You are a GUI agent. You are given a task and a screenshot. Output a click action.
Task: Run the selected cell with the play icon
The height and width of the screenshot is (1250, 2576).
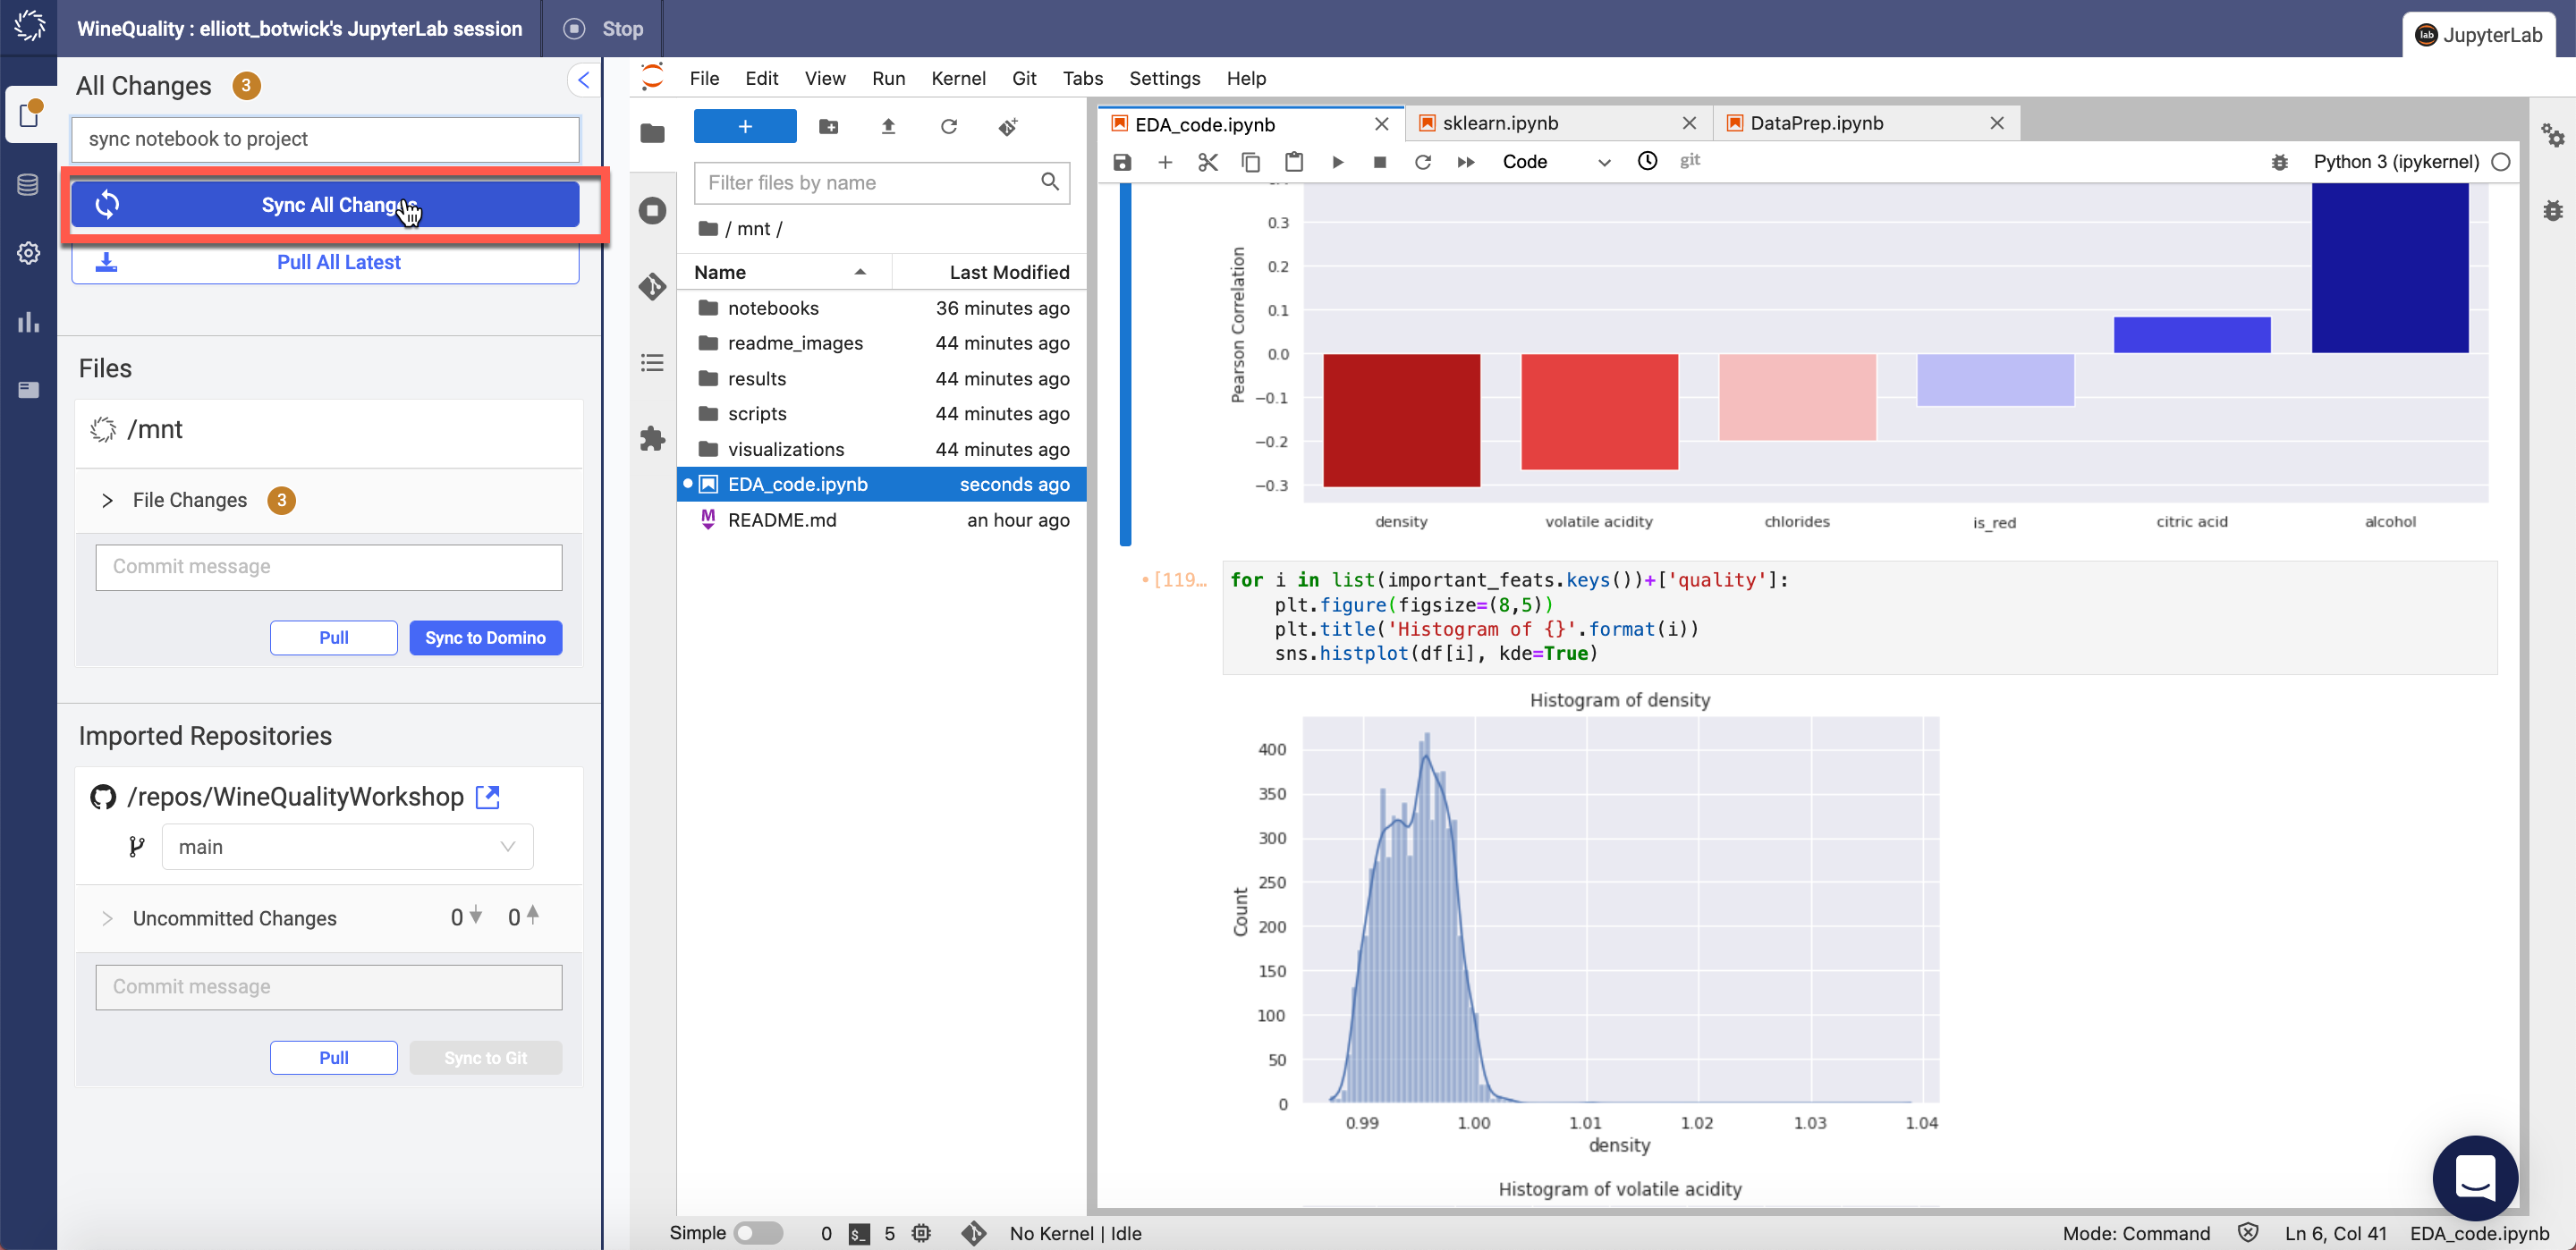(x=1337, y=162)
